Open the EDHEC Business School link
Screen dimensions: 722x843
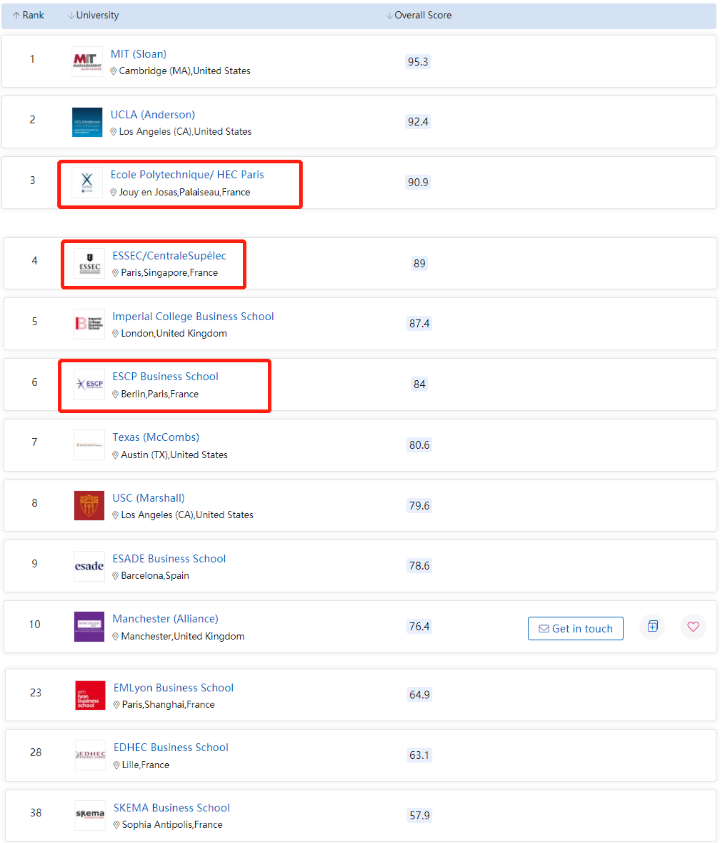pos(171,747)
